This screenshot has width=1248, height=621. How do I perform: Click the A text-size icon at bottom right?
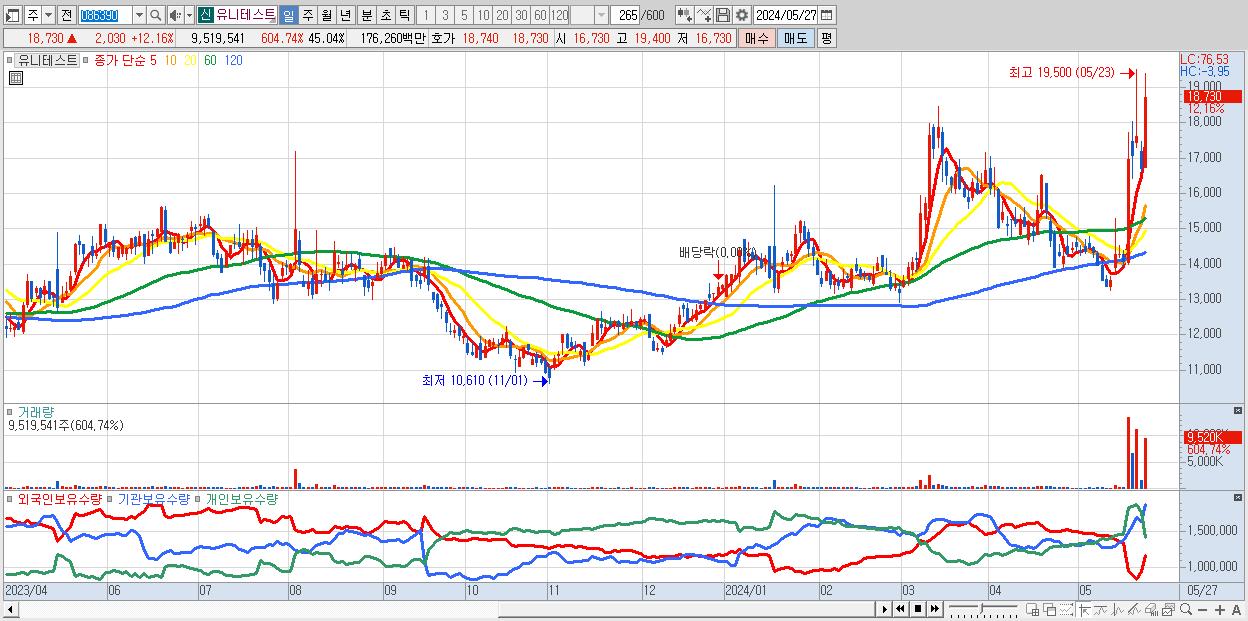[1236, 610]
